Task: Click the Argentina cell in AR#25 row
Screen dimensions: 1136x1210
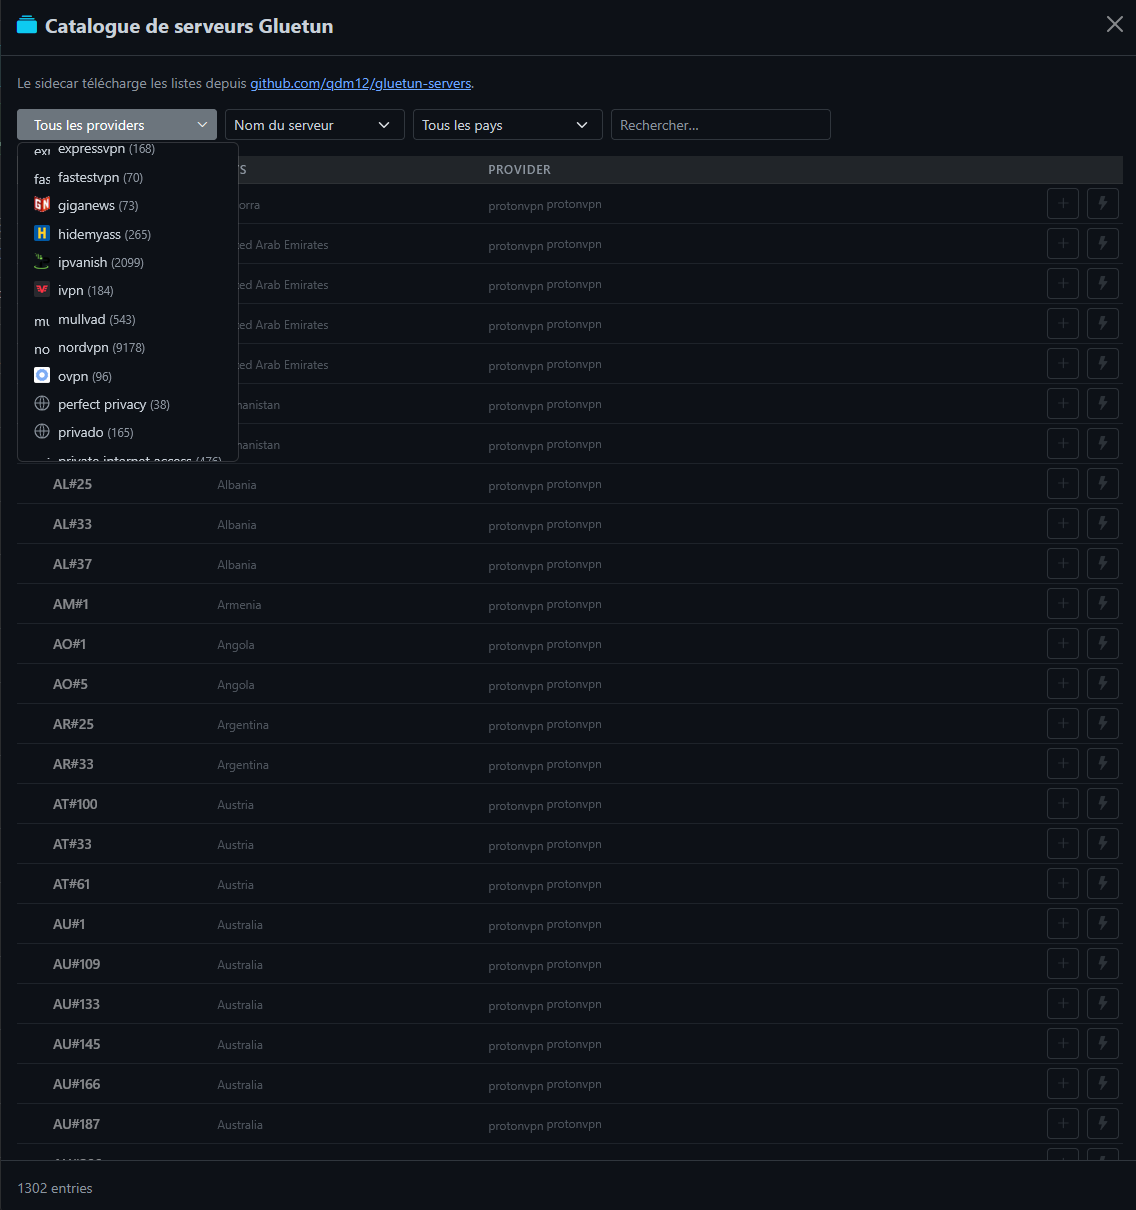Action: coord(243,725)
